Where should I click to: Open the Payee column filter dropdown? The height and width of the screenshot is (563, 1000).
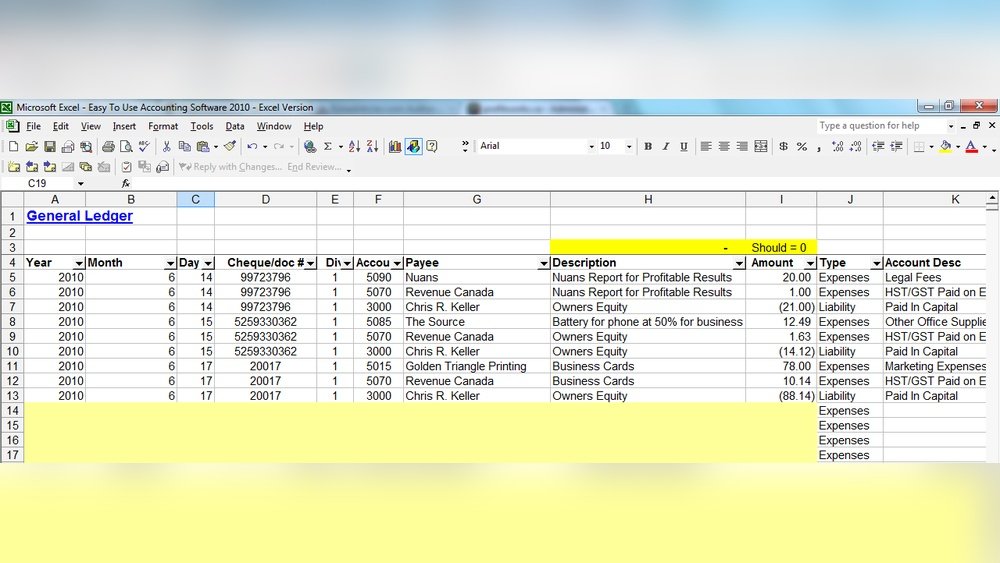point(544,264)
